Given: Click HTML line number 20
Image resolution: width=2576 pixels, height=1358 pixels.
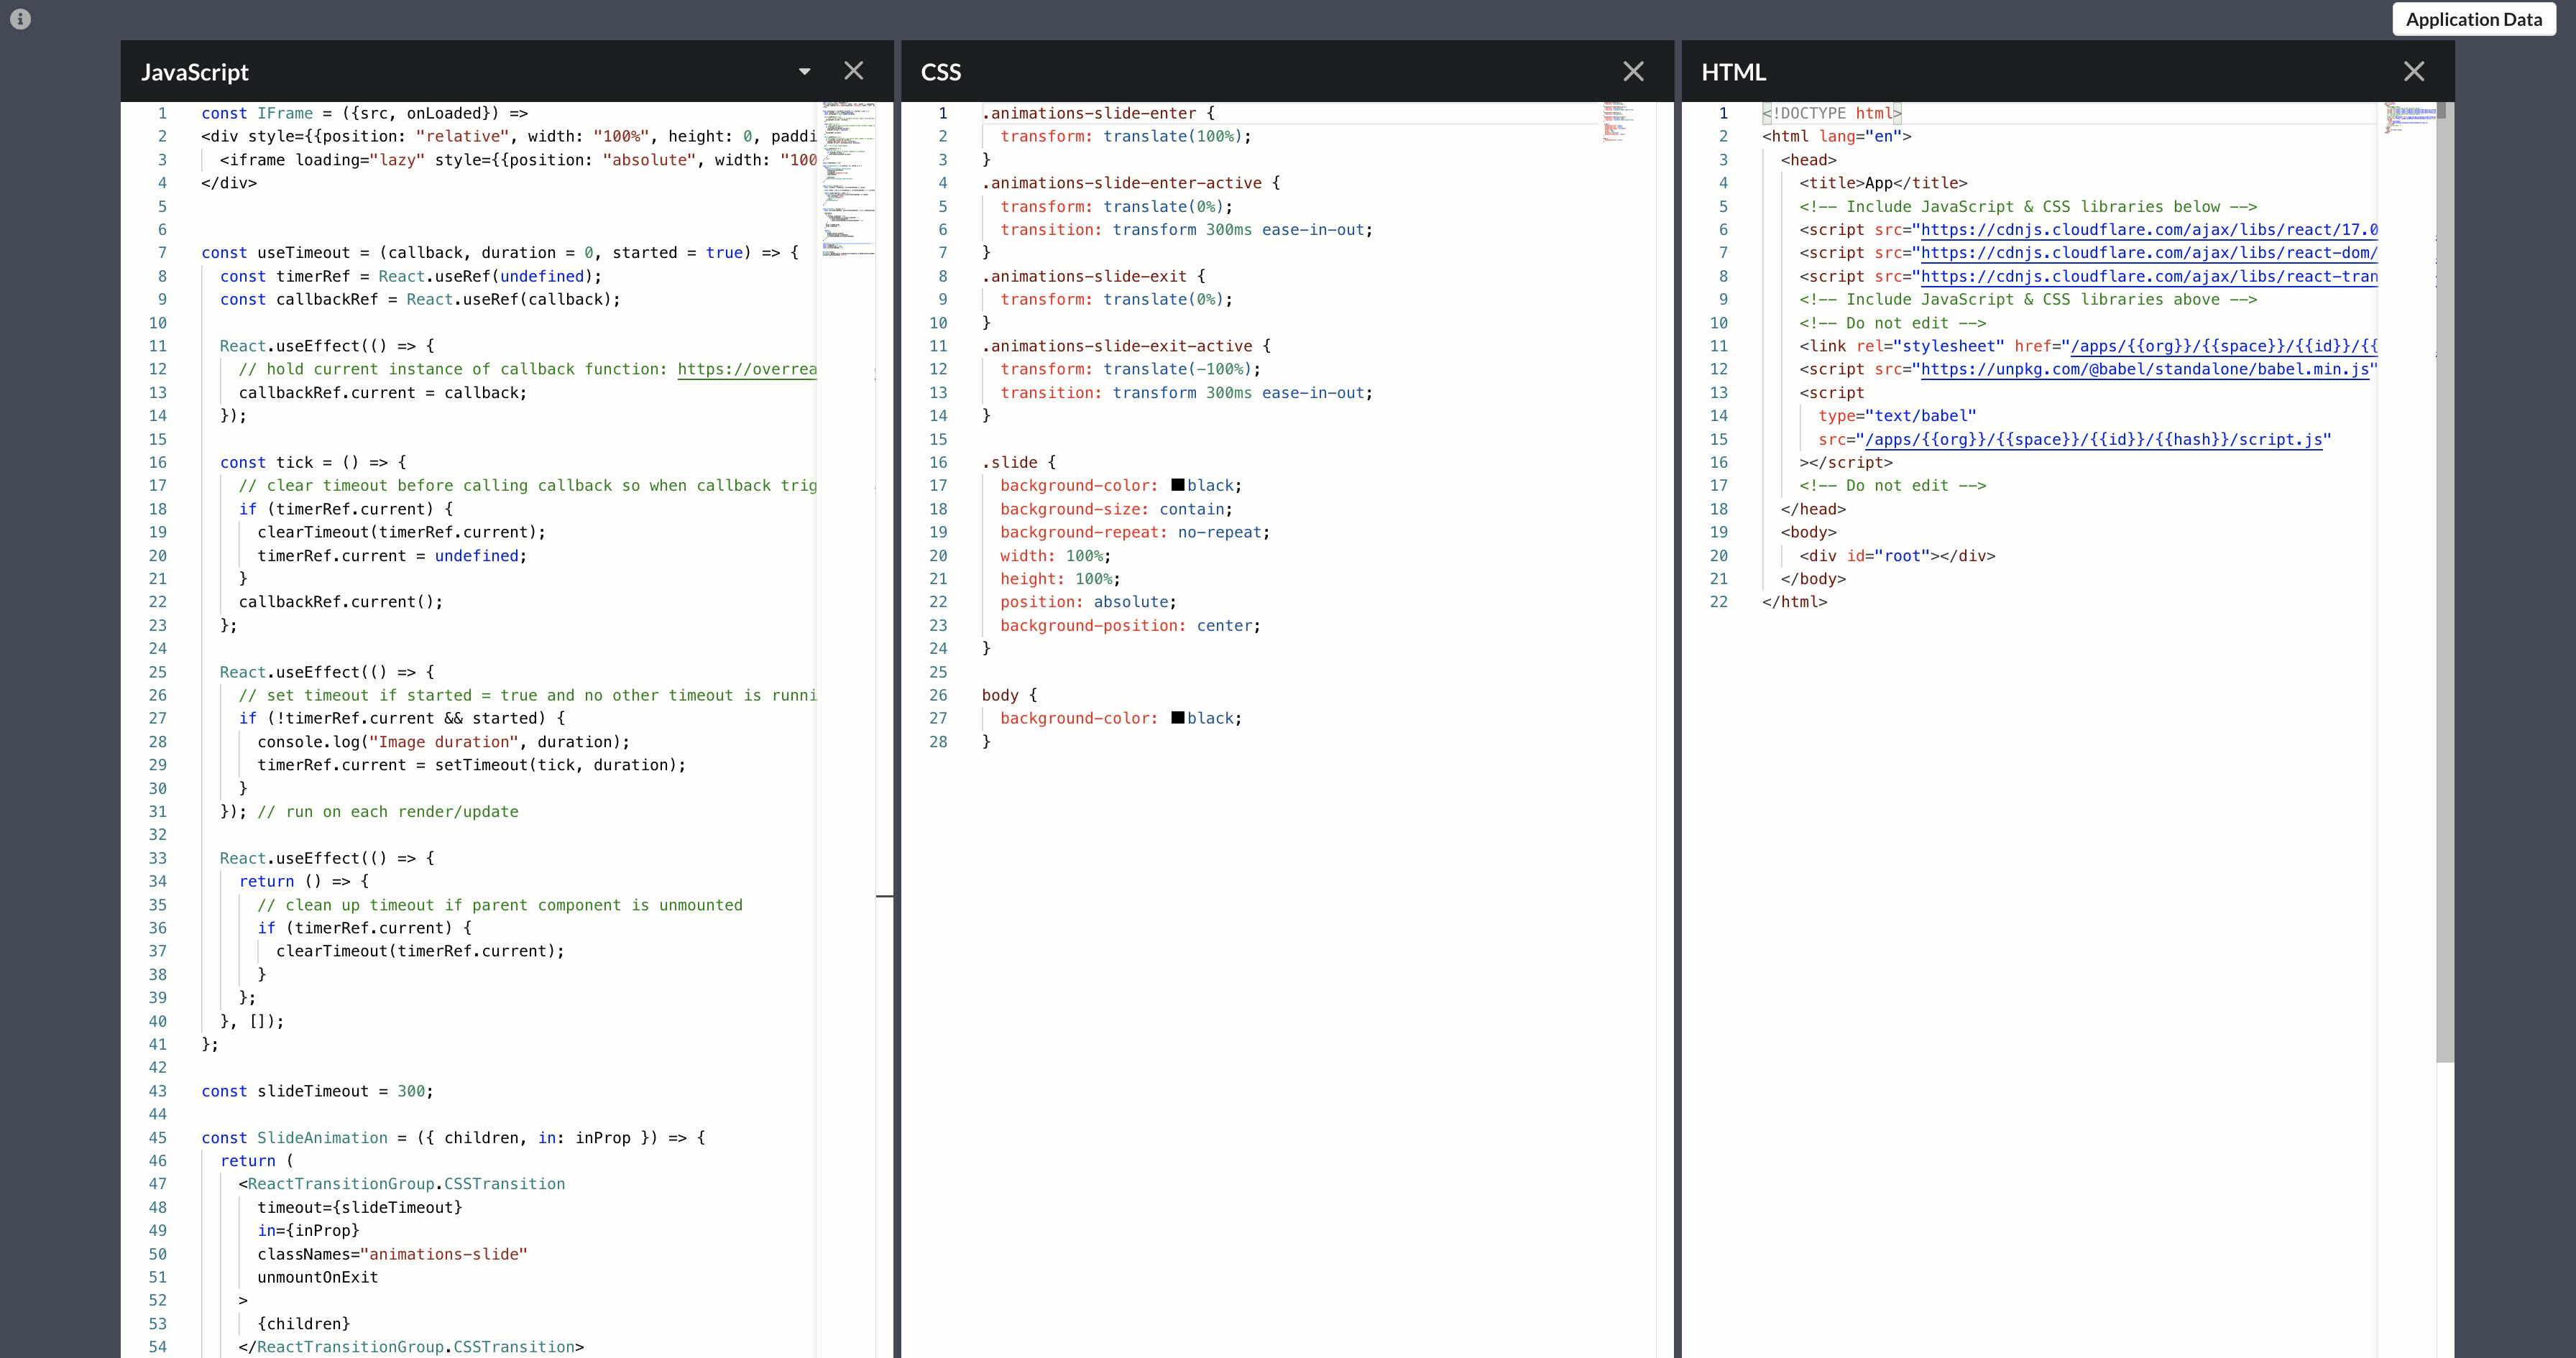Looking at the screenshot, I should [x=1718, y=556].
